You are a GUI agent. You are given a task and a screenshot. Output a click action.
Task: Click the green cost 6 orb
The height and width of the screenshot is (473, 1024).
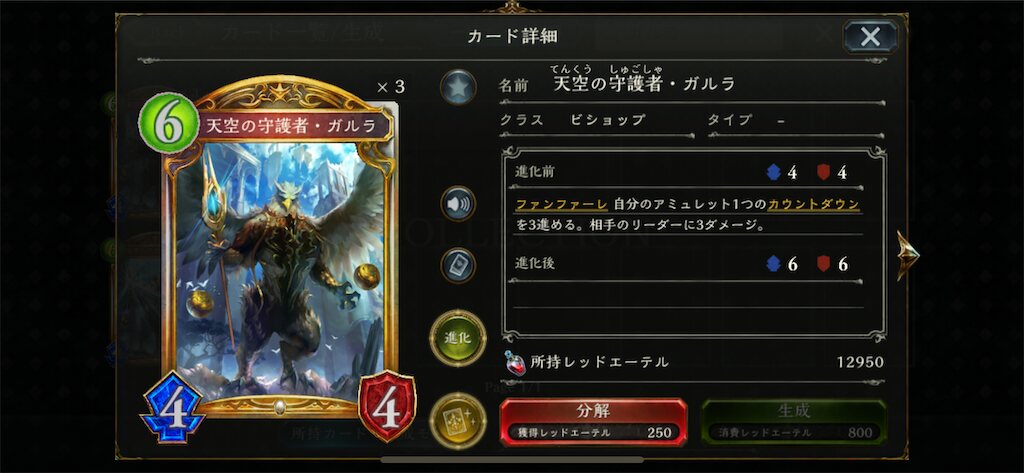click(168, 124)
